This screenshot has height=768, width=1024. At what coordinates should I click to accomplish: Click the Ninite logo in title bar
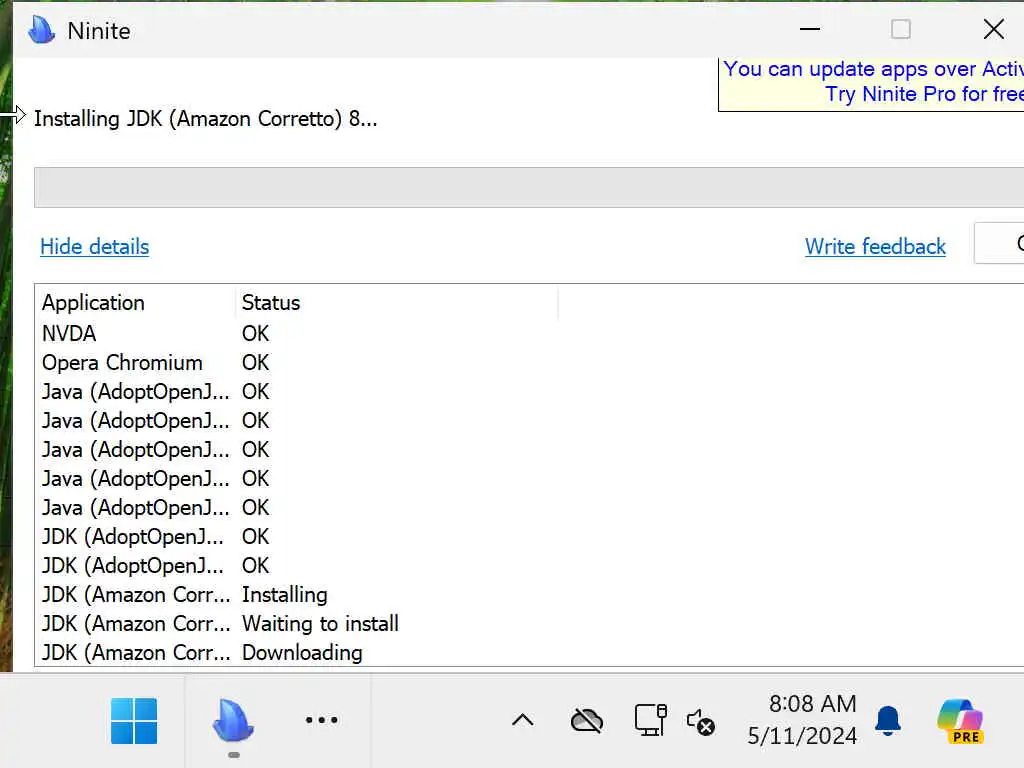42,30
